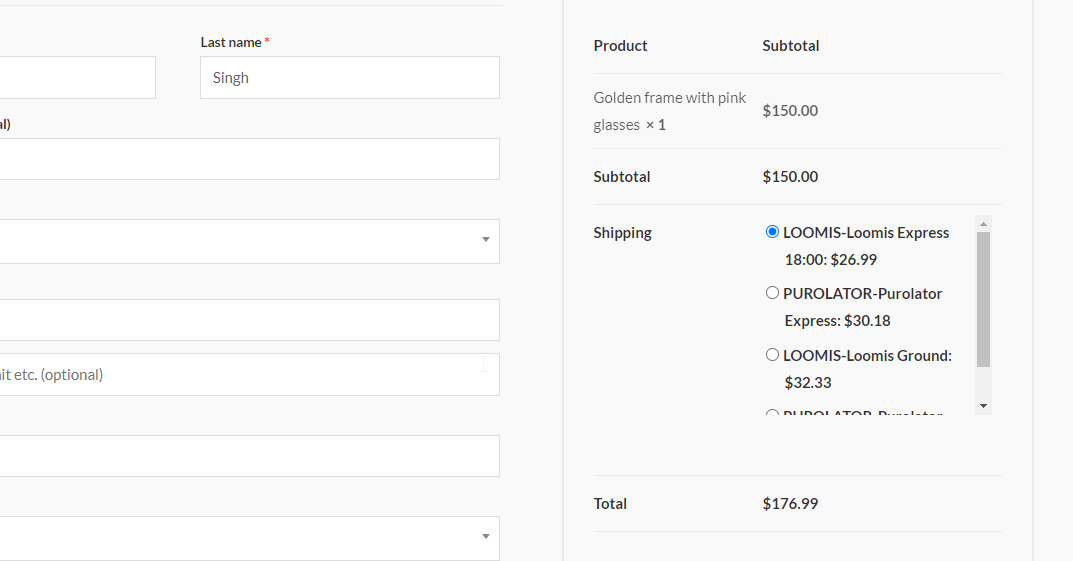Click the Shipping row label
The height and width of the screenshot is (561, 1073).
pos(622,233)
